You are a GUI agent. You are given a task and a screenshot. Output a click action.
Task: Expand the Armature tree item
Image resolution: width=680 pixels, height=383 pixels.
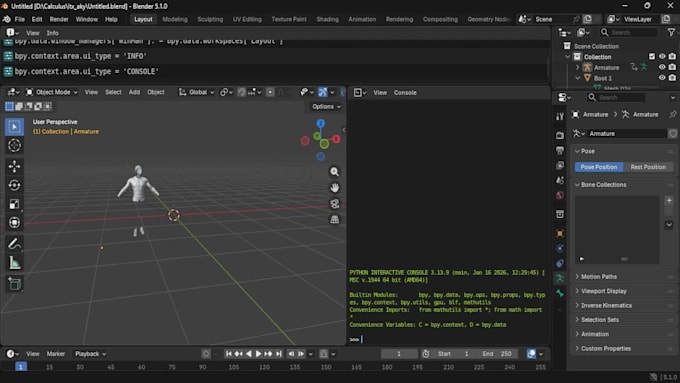[577, 68]
